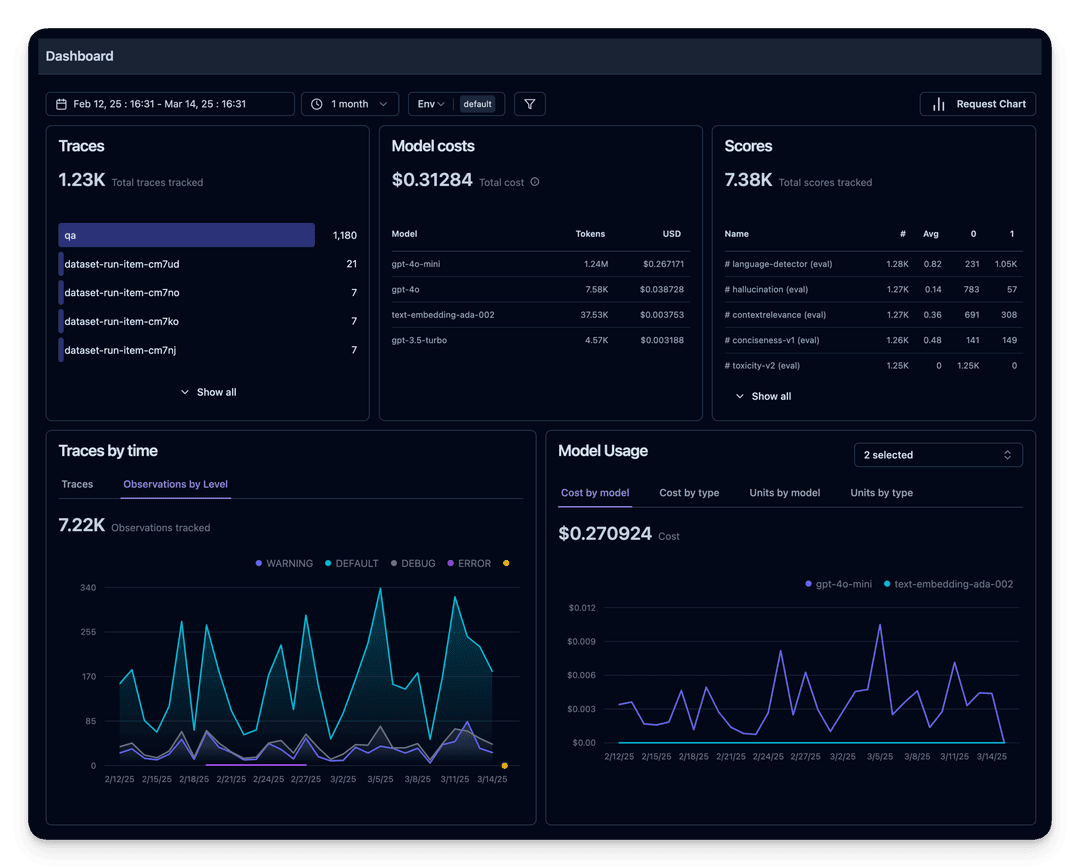Click the $0.31284 total cost value
This screenshot has height=868, width=1080.
pyautogui.click(x=432, y=180)
